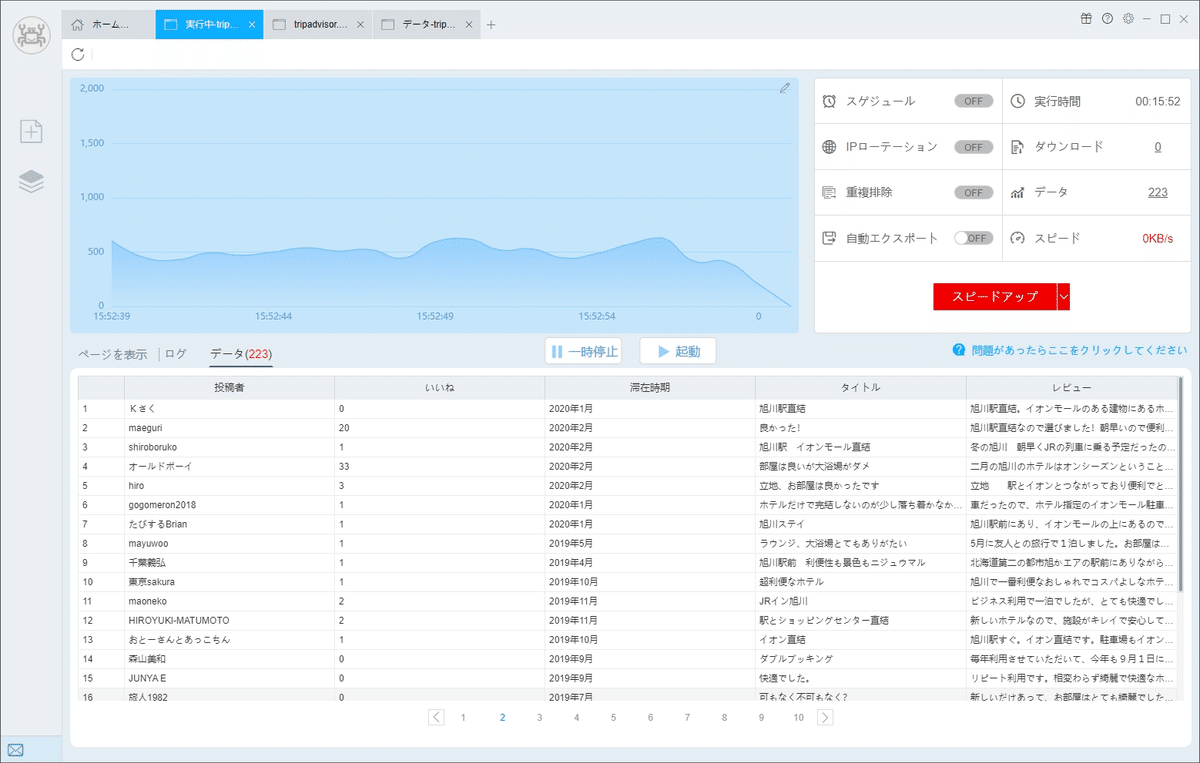Screen dimensions: 1200x763
Task: Click 起動 start button
Action: pos(678,351)
